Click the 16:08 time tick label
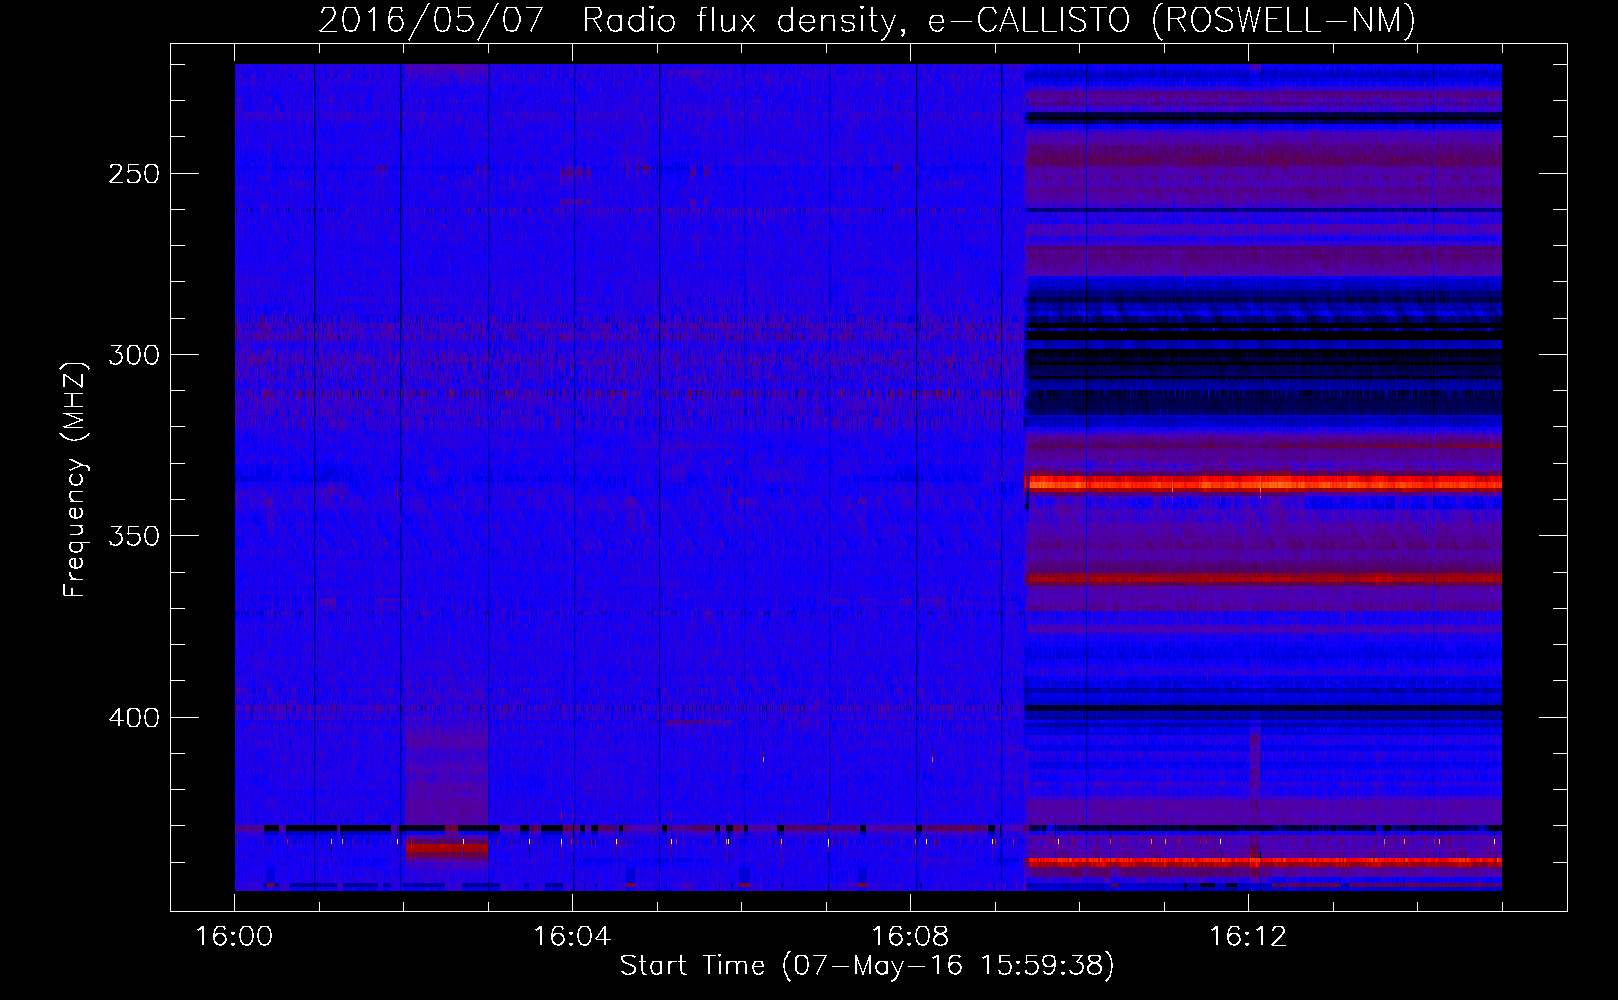 pos(910,937)
